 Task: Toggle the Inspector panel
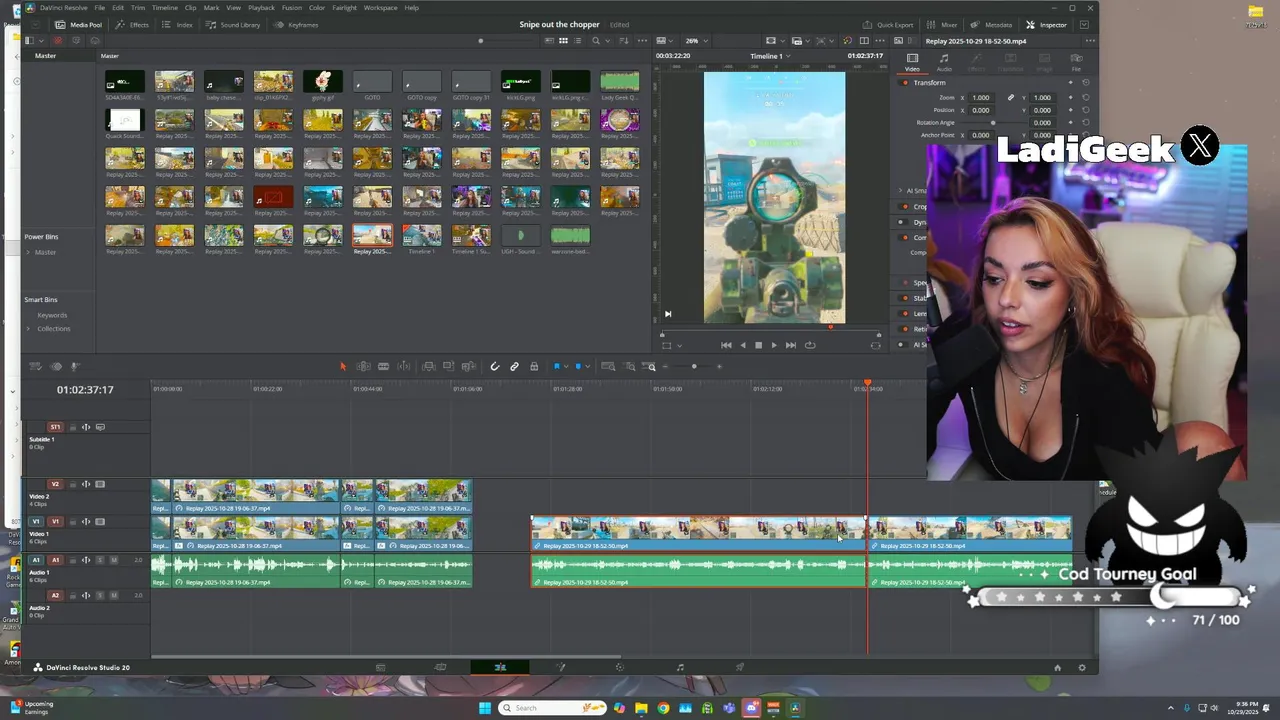coord(1046,25)
